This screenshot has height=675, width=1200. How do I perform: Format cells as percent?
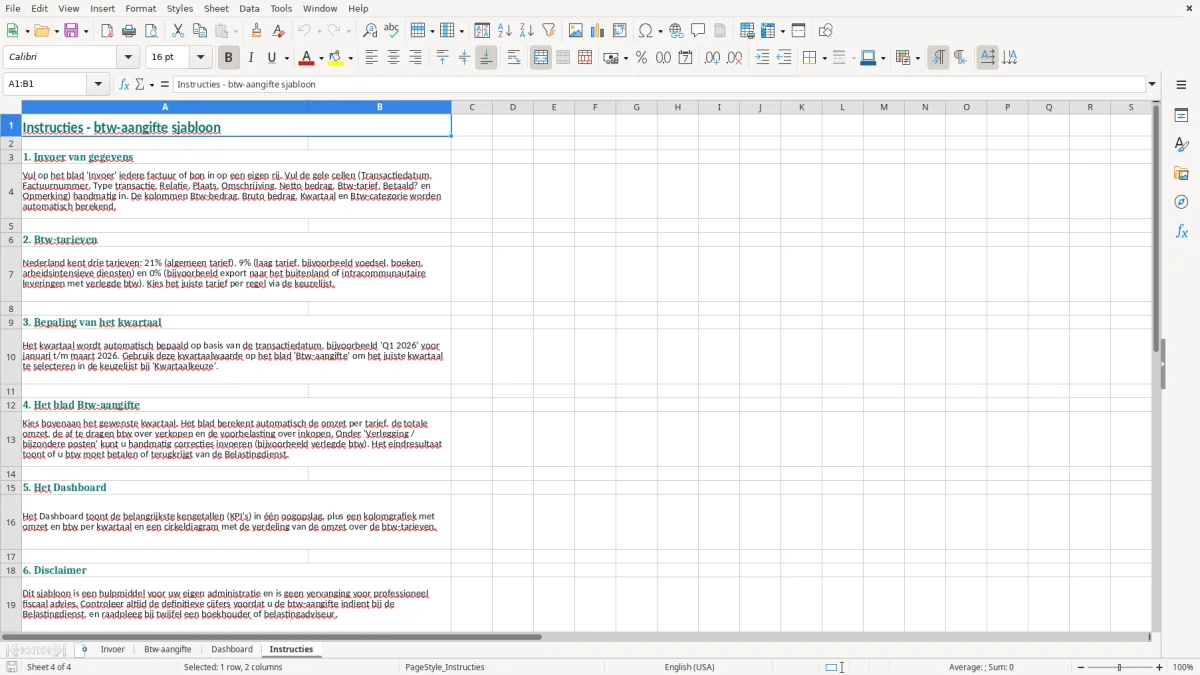[641, 58]
